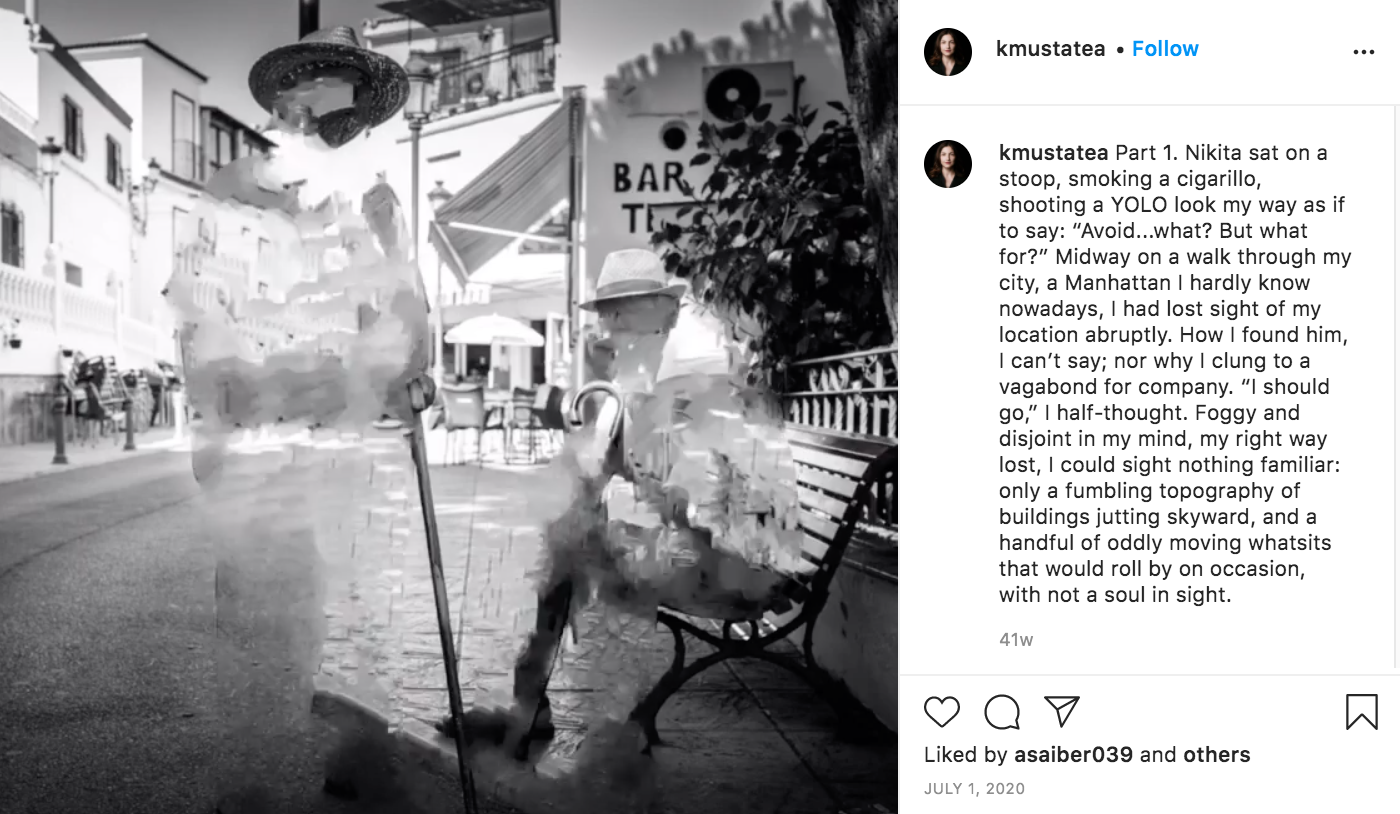The width and height of the screenshot is (1400, 814).
Task: Click kmustatea avatar beside the caption
Action: [948, 164]
